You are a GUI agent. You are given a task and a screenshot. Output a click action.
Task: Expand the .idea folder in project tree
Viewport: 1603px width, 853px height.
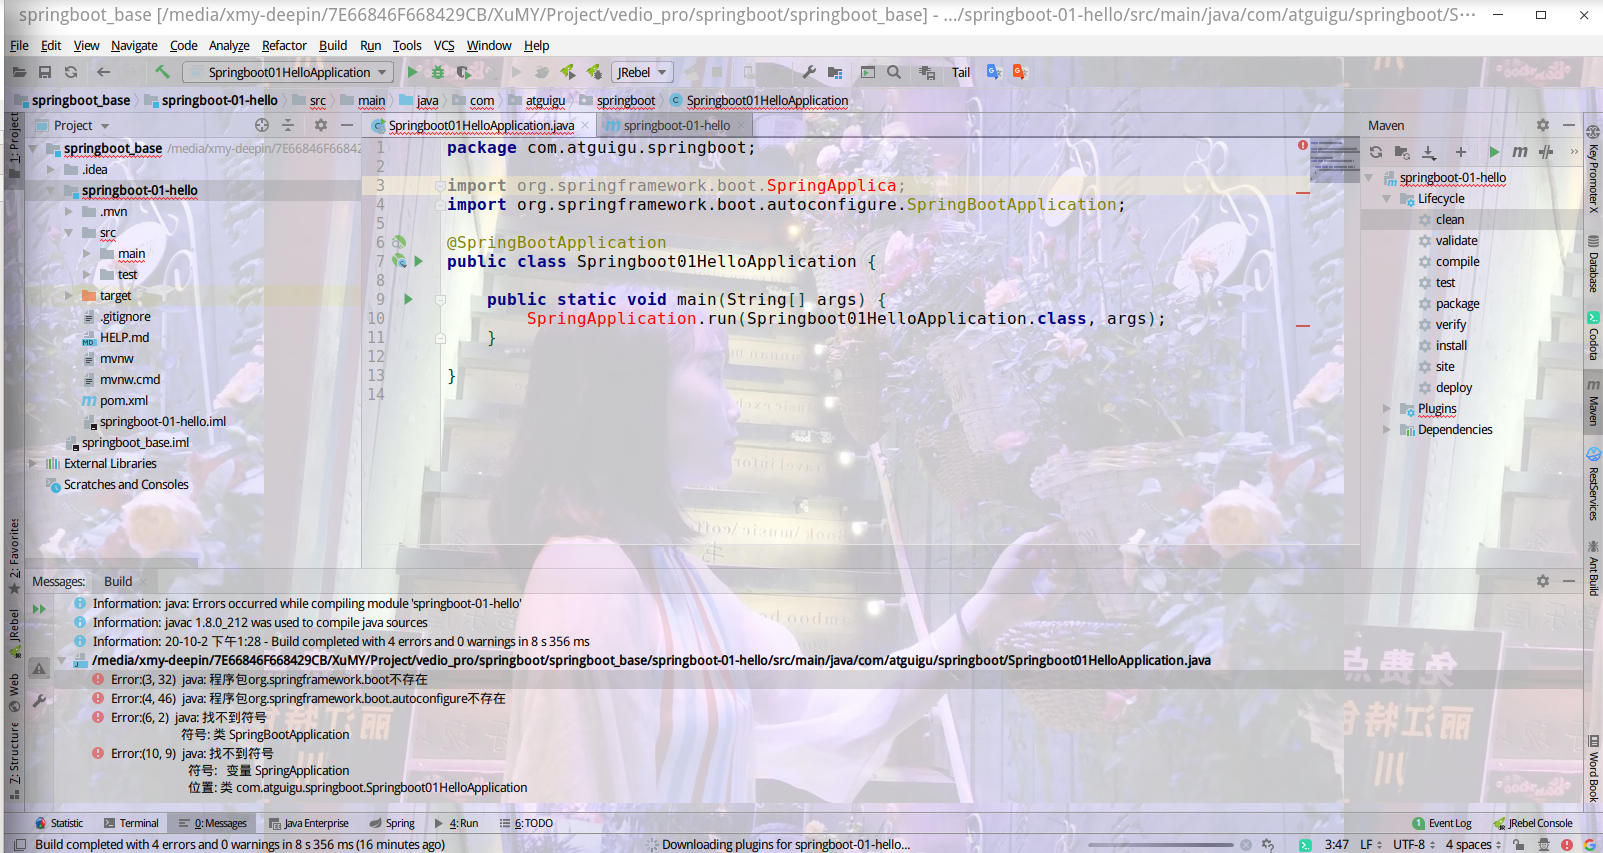pos(51,170)
